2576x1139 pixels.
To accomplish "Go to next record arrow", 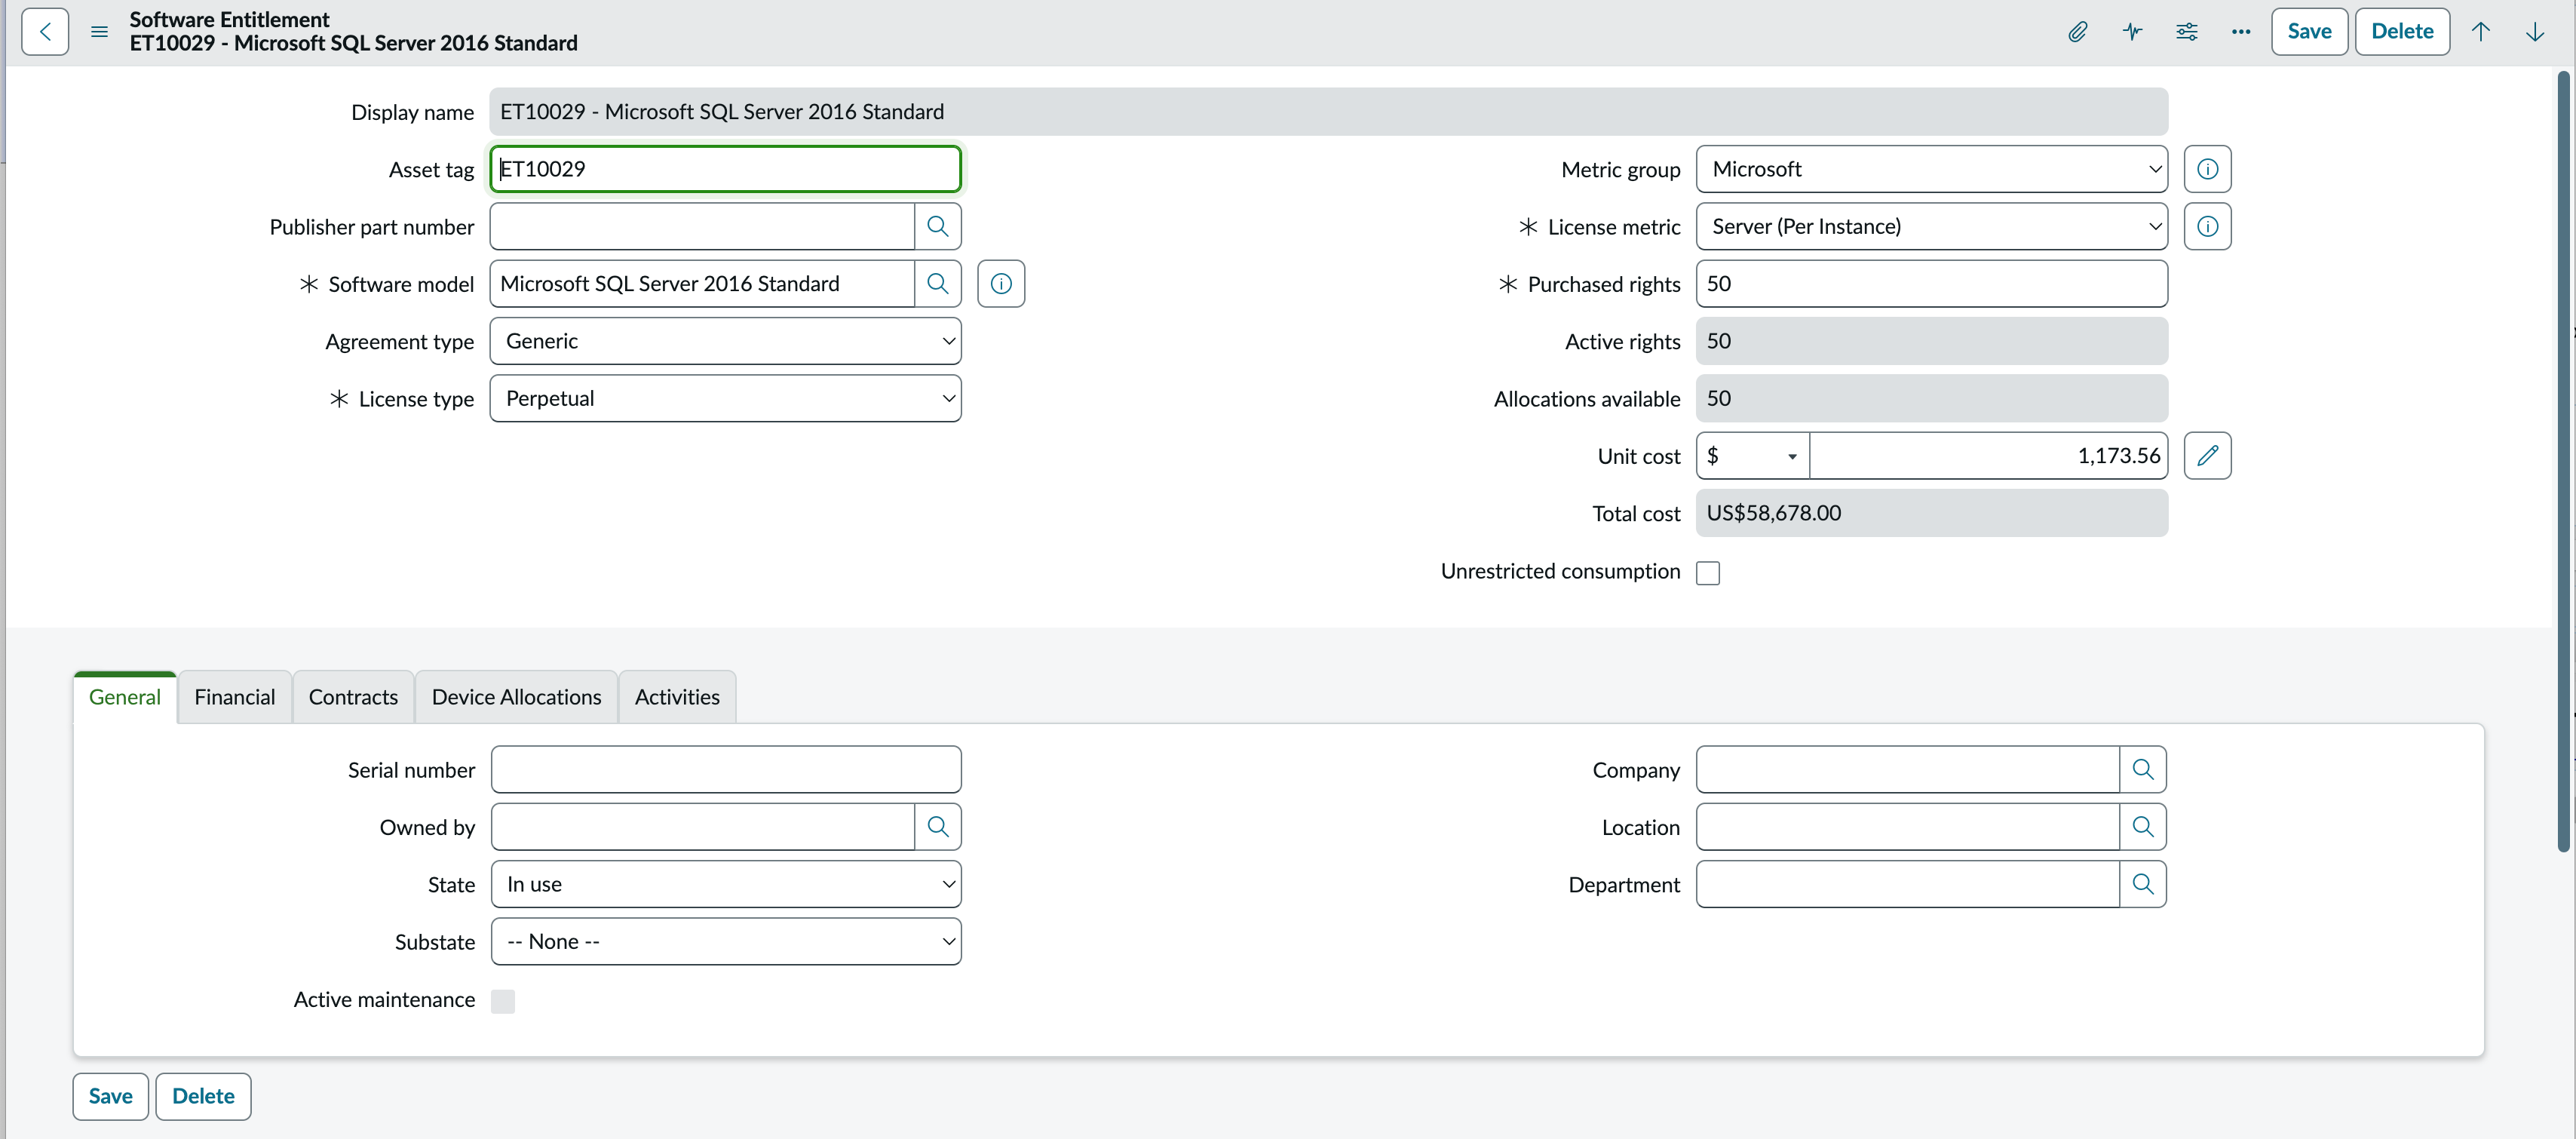I will coord(2535,32).
